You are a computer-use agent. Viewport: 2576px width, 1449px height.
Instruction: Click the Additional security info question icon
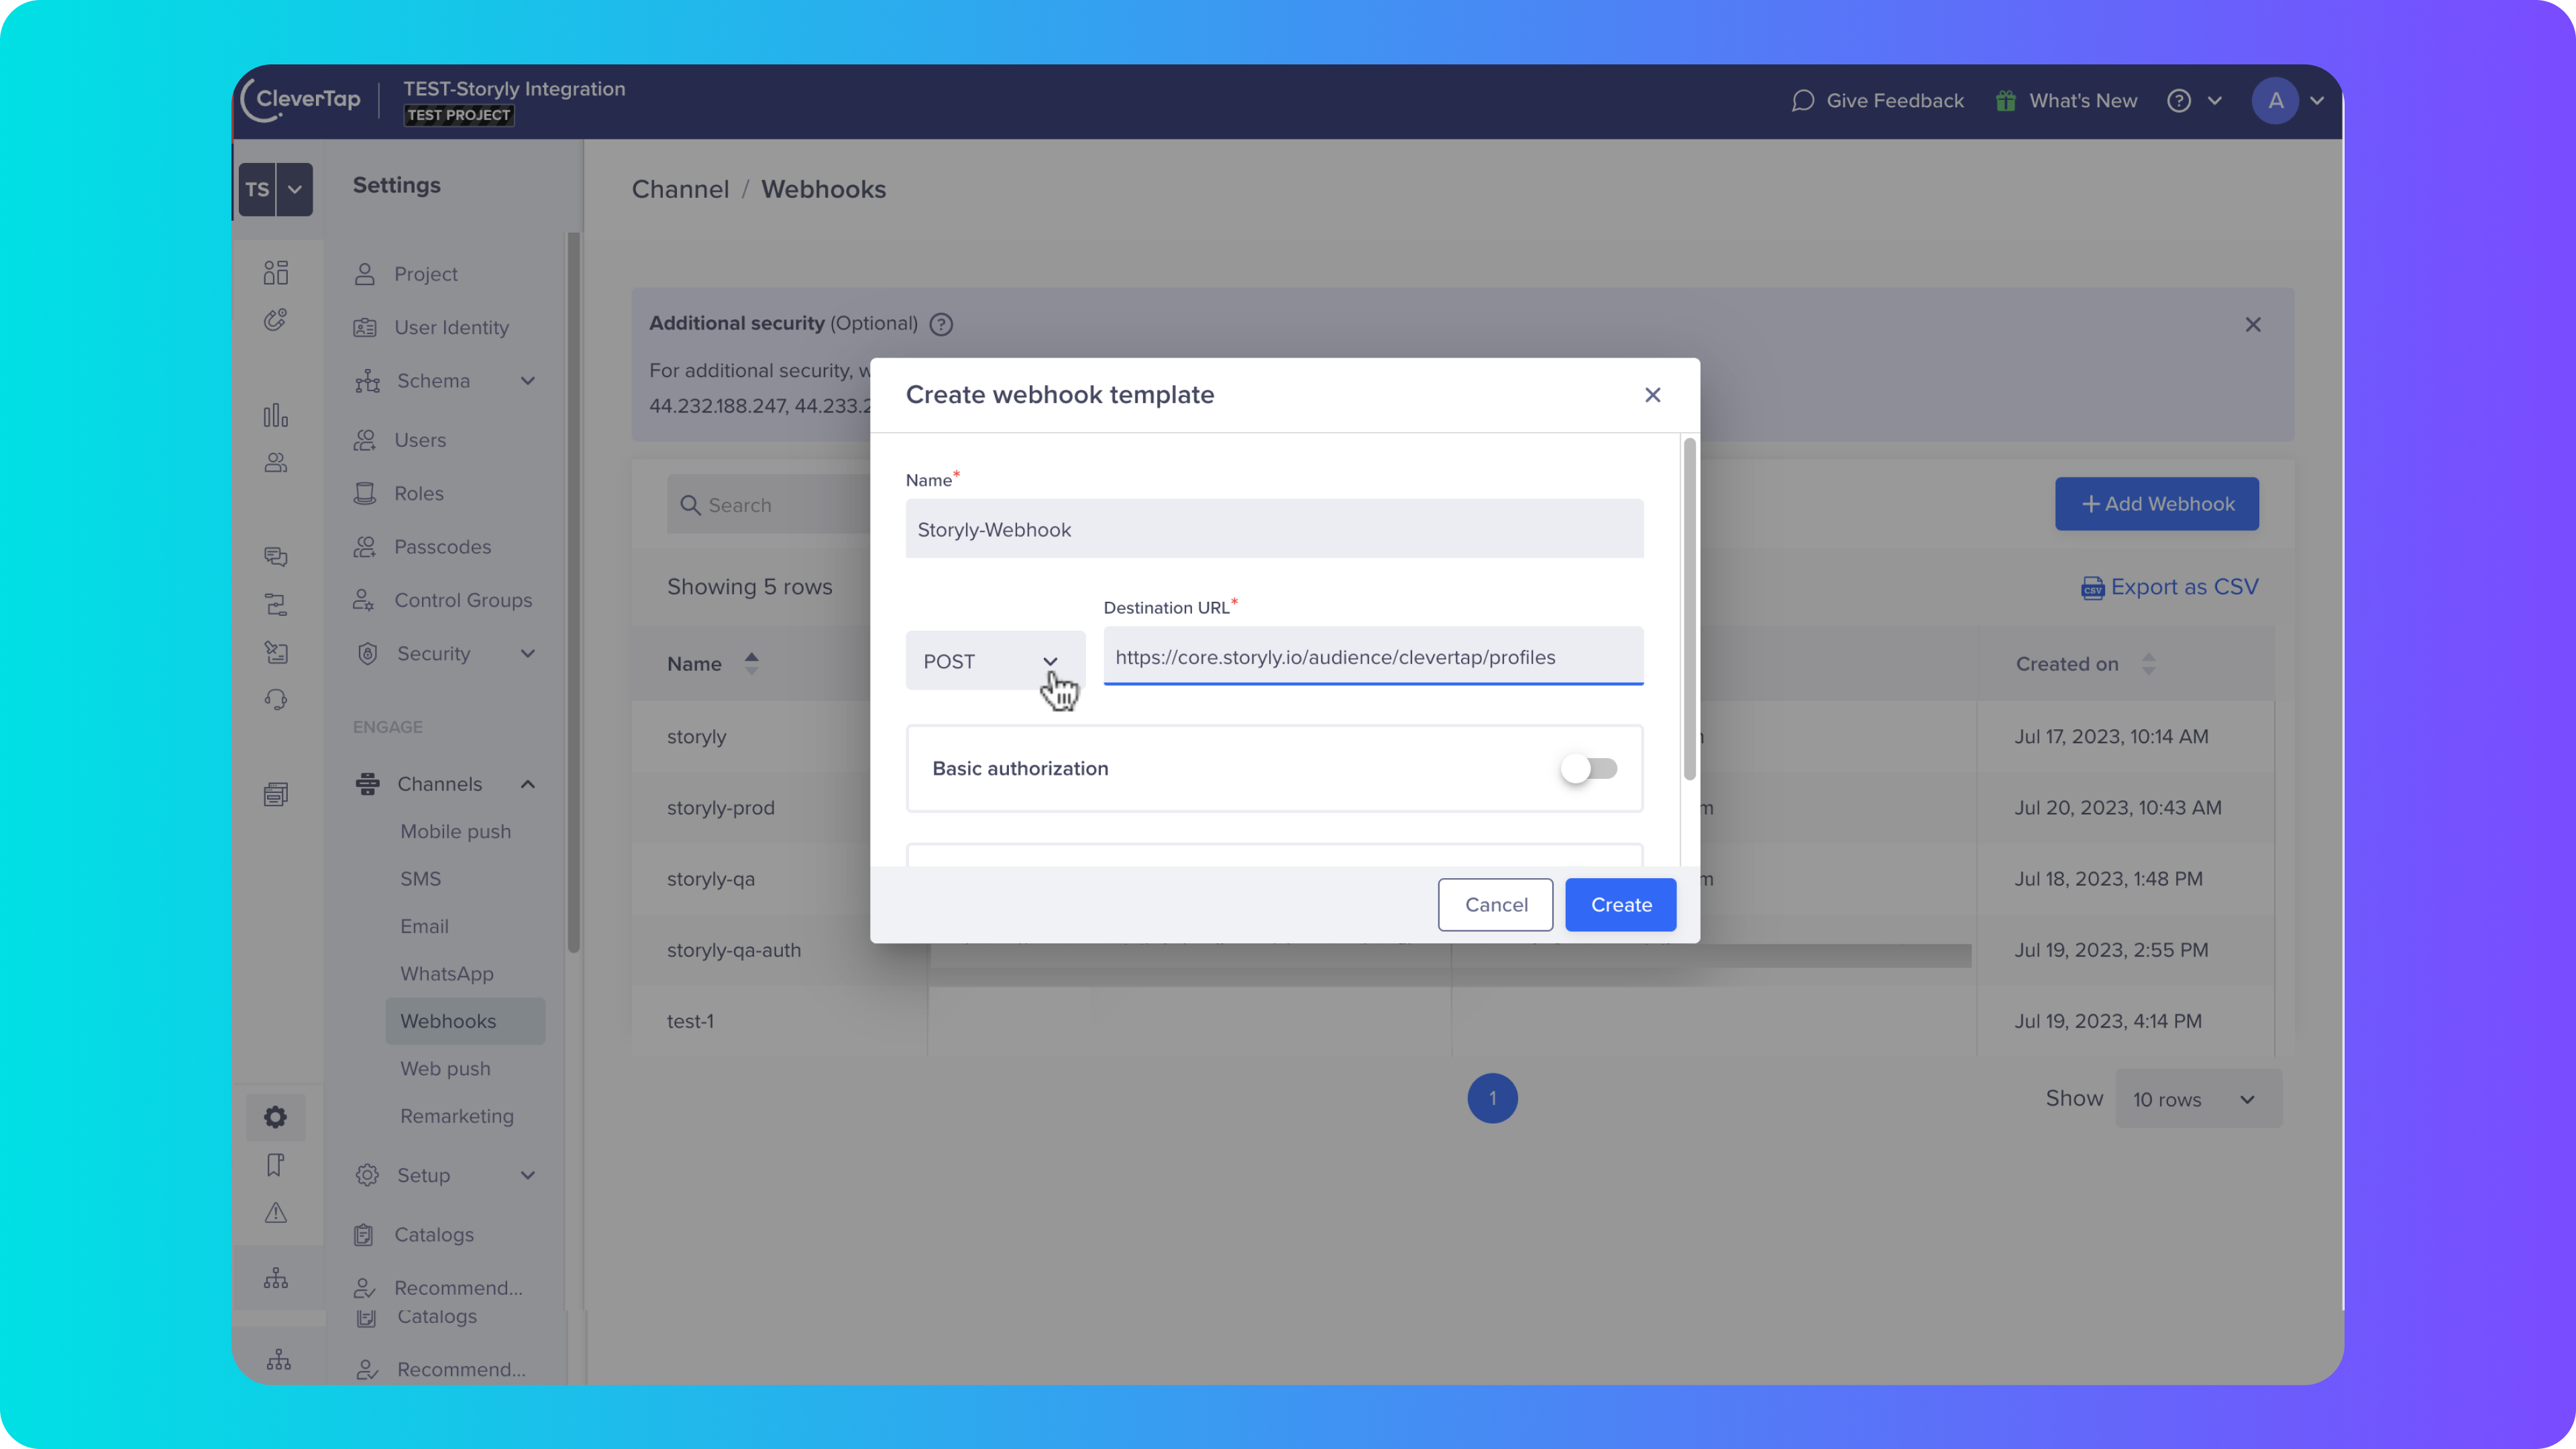click(941, 324)
